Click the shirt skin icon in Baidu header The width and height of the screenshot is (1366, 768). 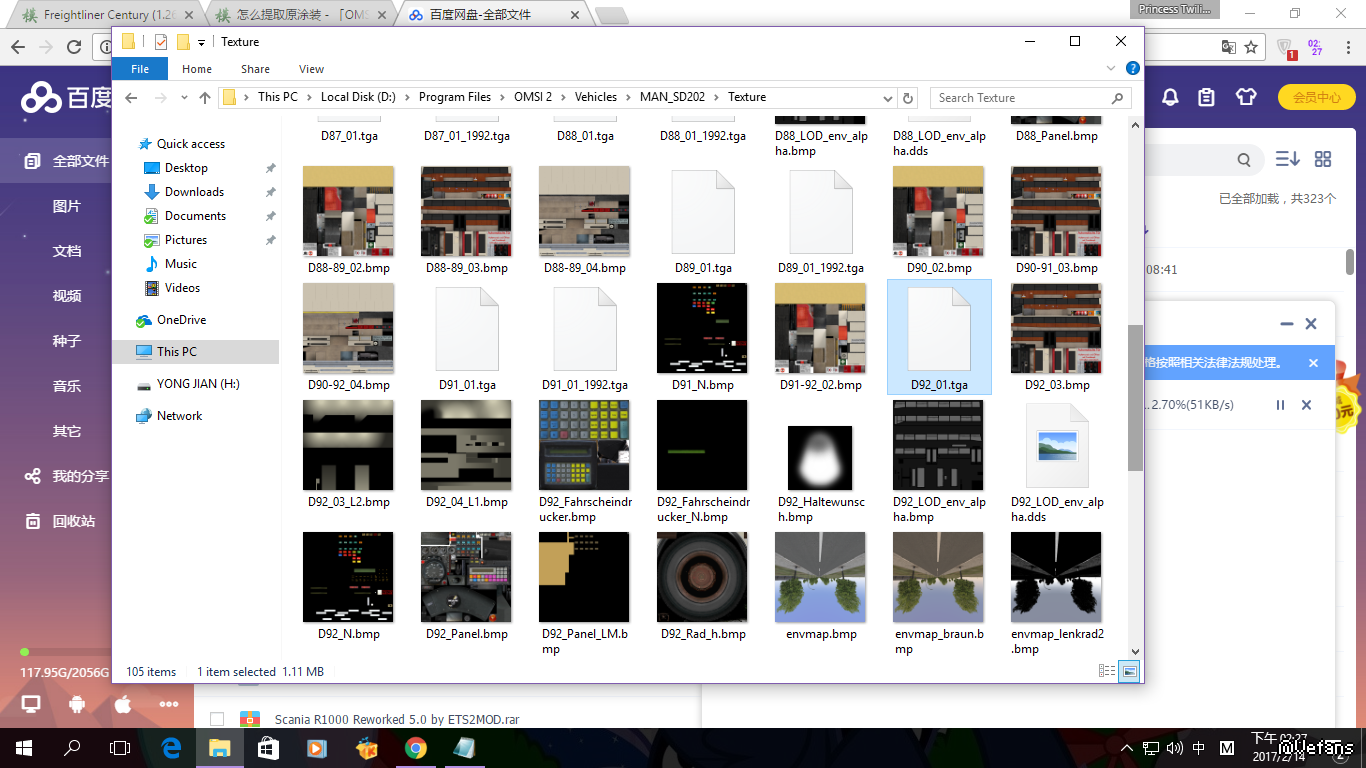pyautogui.click(x=1245, y=97)
